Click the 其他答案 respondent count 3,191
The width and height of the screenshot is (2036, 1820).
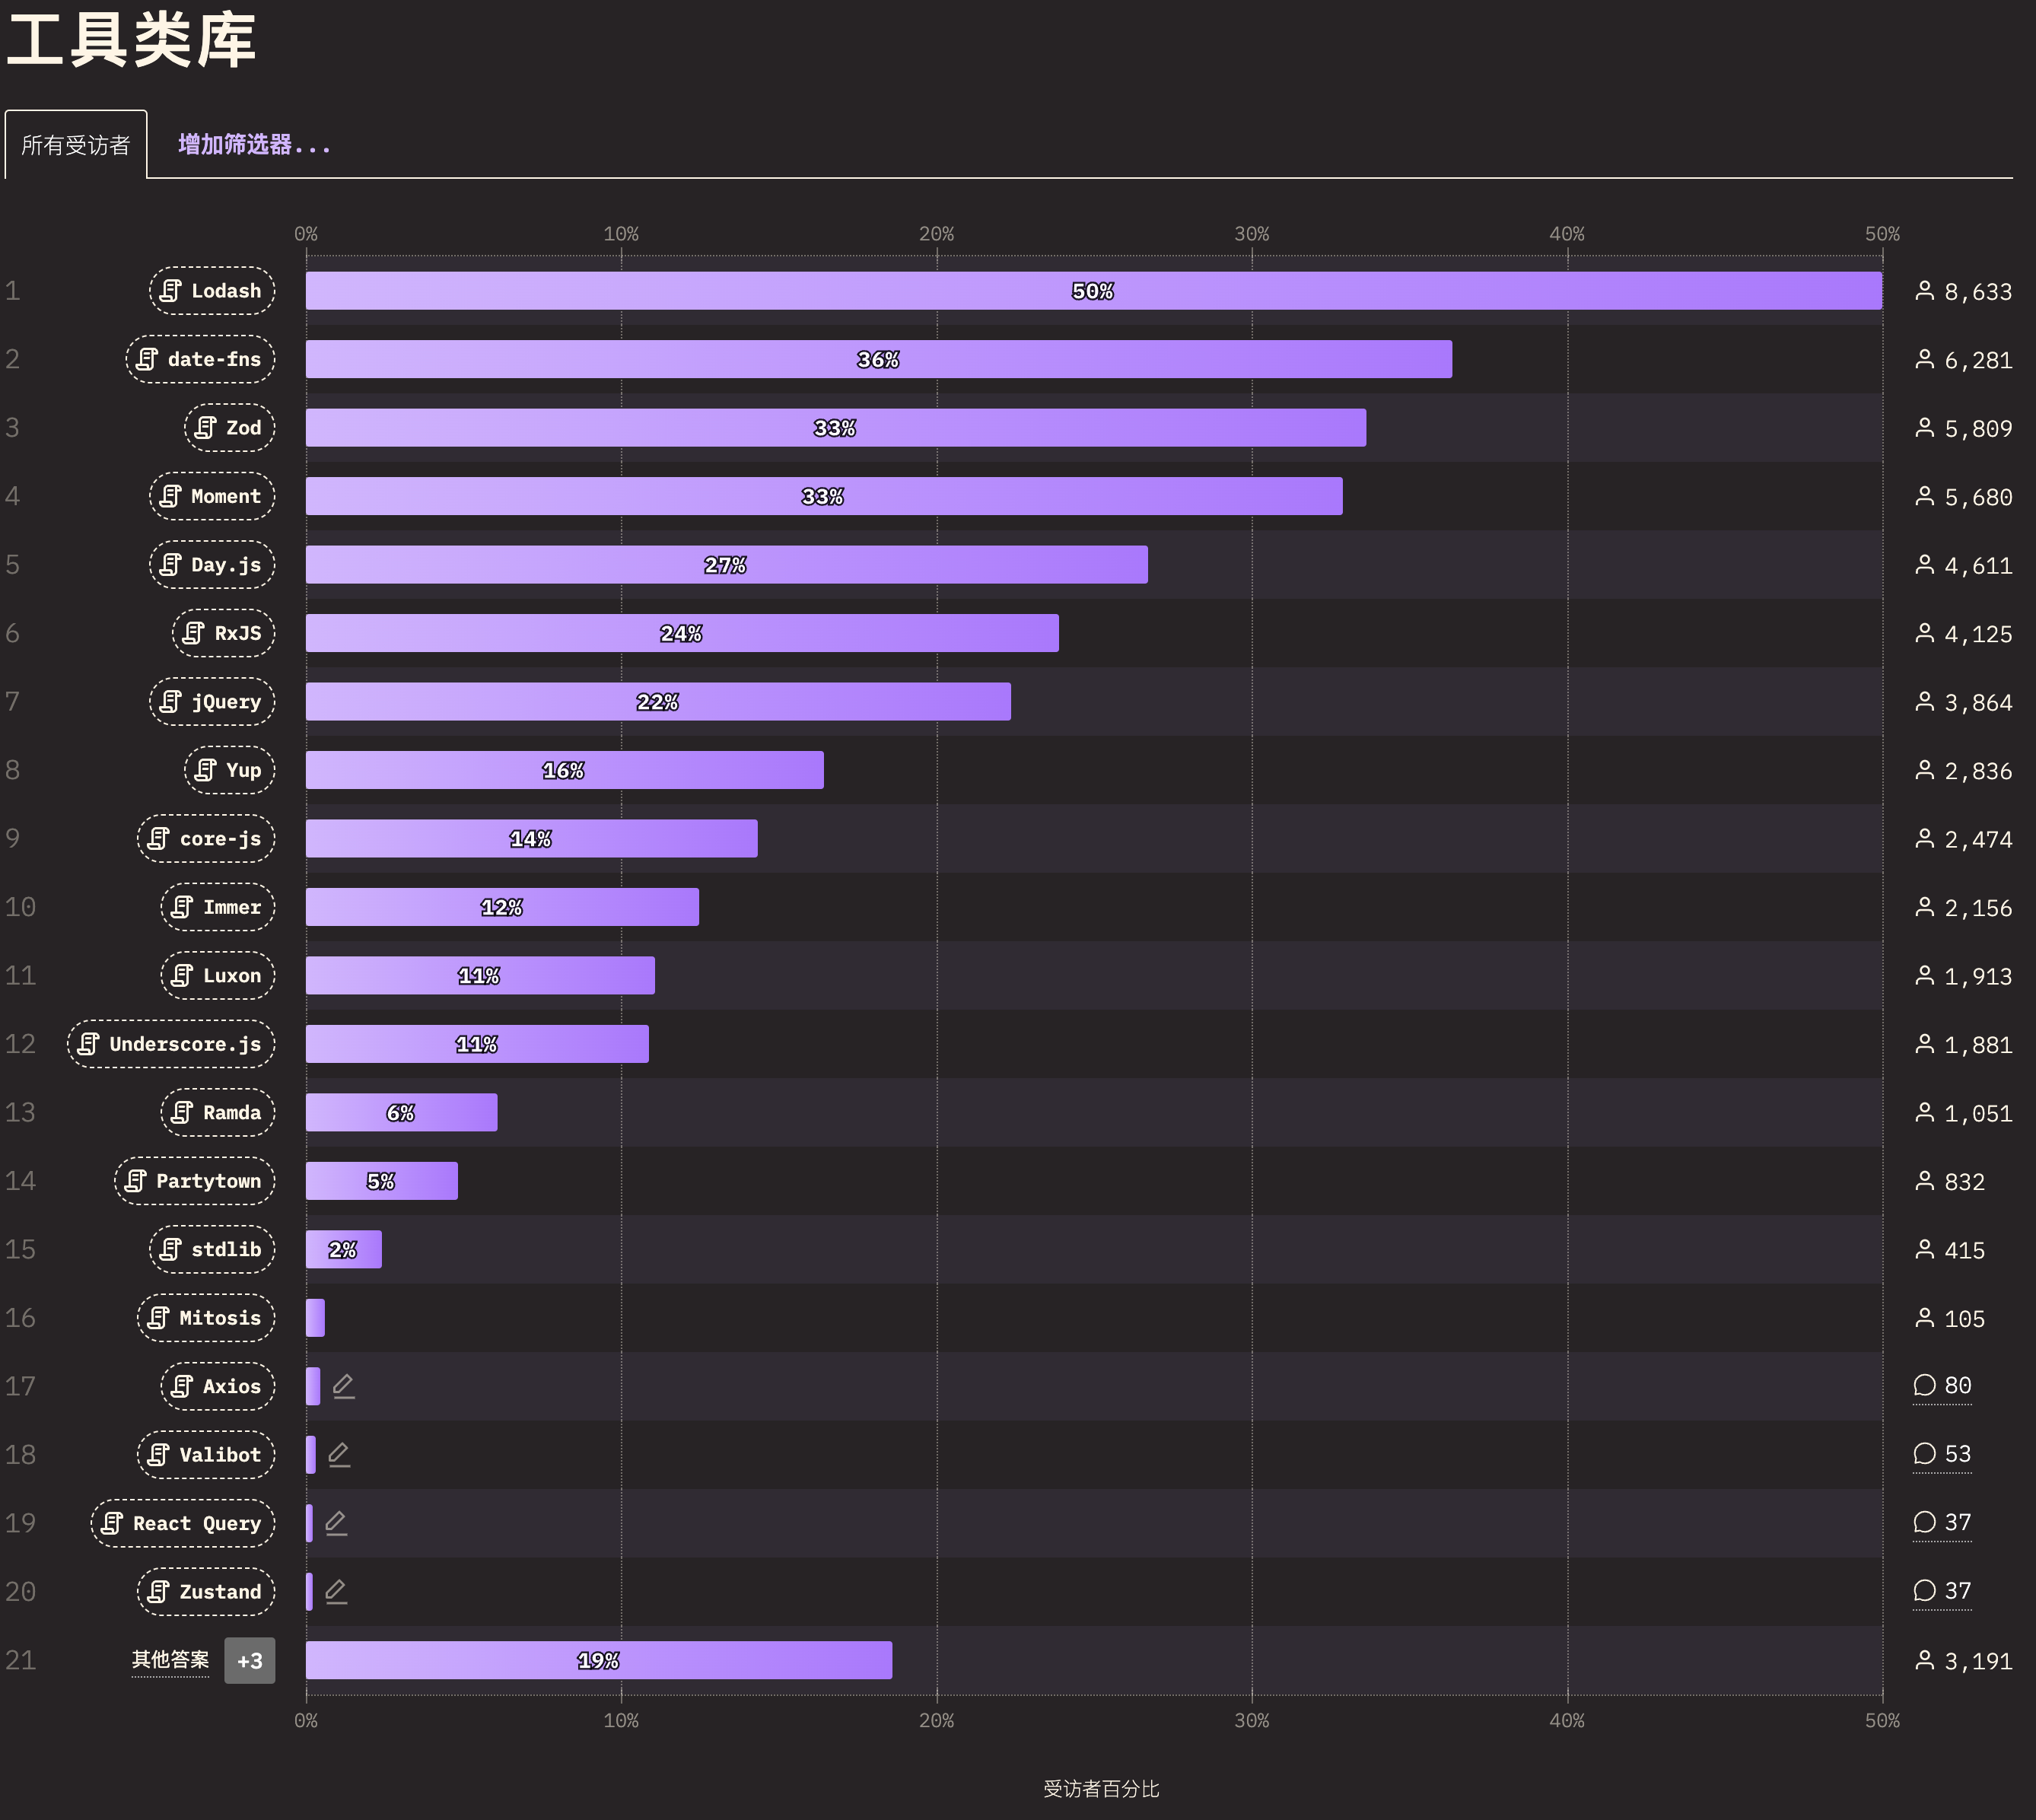click(x=1963, y=1662)
